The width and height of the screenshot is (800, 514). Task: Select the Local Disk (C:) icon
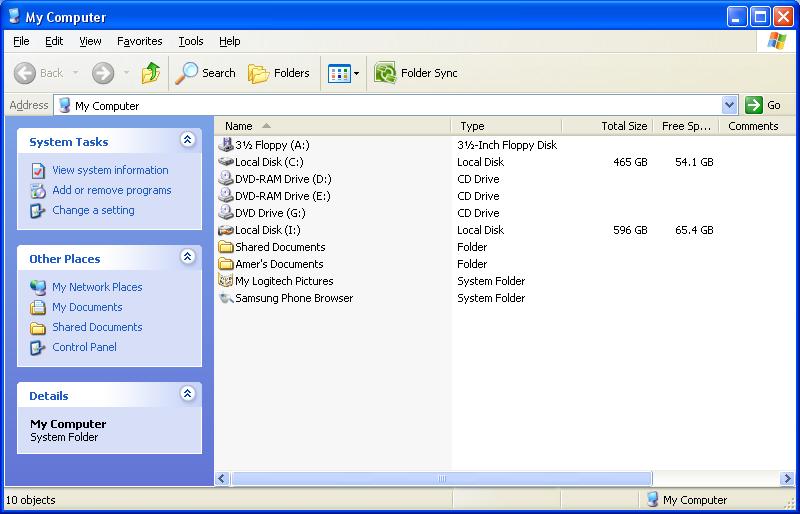[x=226, y=162]
